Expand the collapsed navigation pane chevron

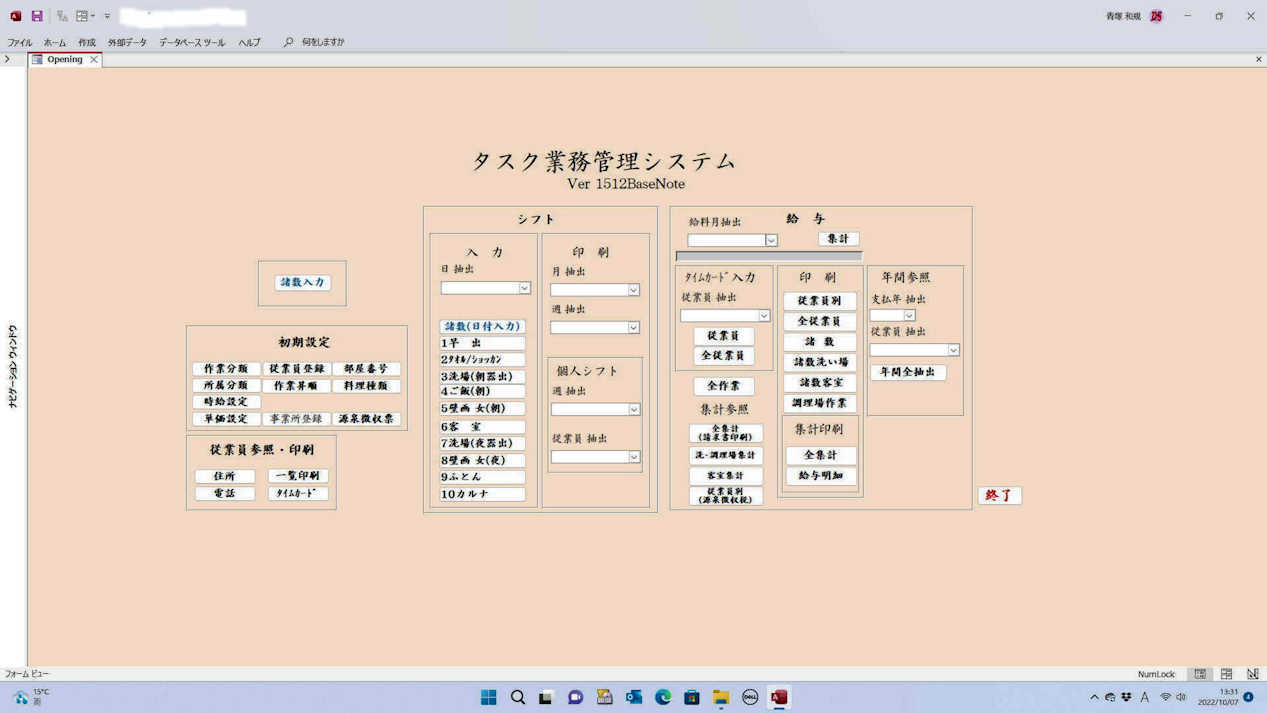[7, 59]
